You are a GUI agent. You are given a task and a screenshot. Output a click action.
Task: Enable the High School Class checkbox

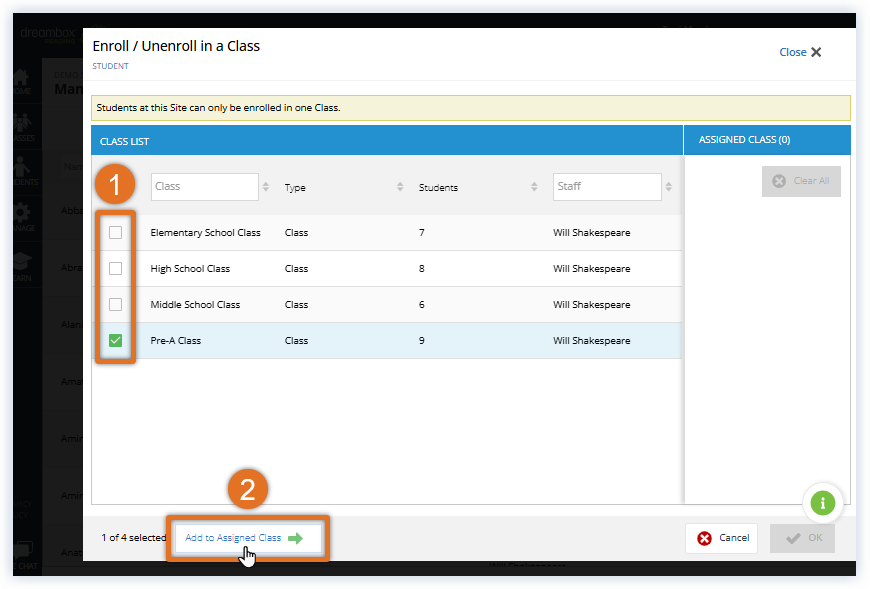[x=115, y=268]
